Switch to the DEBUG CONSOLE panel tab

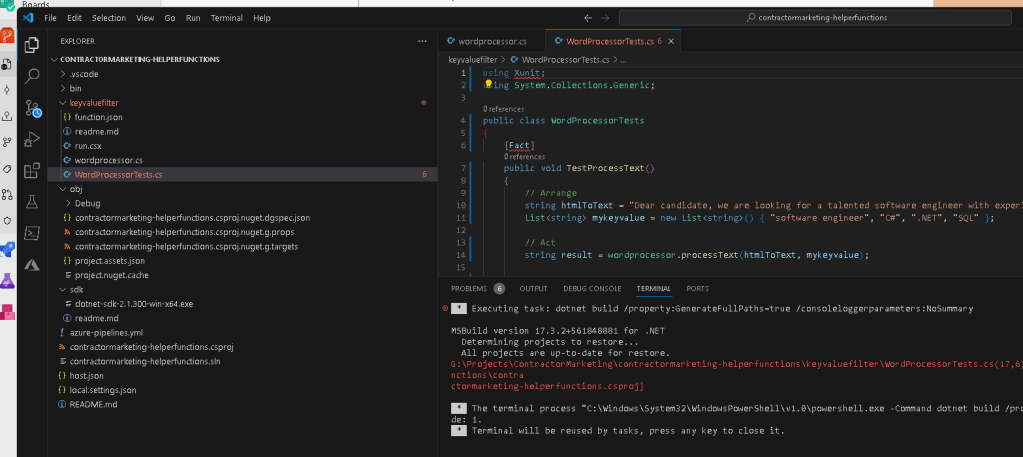(592, 289)
